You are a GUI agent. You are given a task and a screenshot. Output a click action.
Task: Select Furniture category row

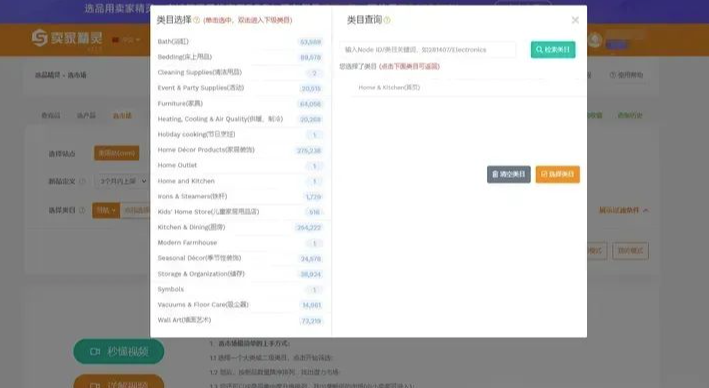(240, 104)
